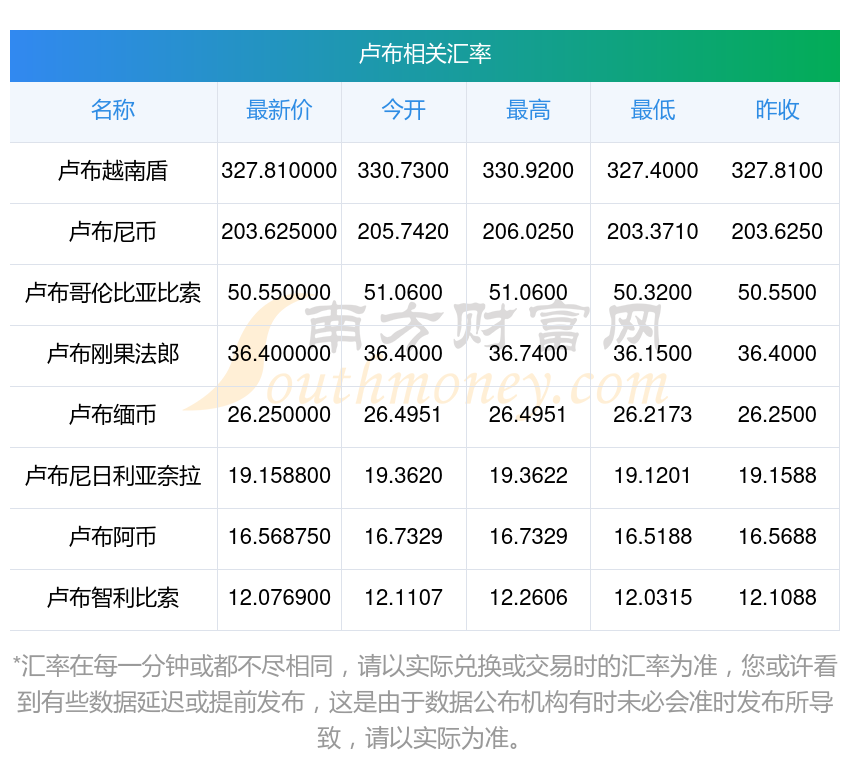The image size is (850, 769).
Task: Click low value 36.1500
Action: click(653, 354)
